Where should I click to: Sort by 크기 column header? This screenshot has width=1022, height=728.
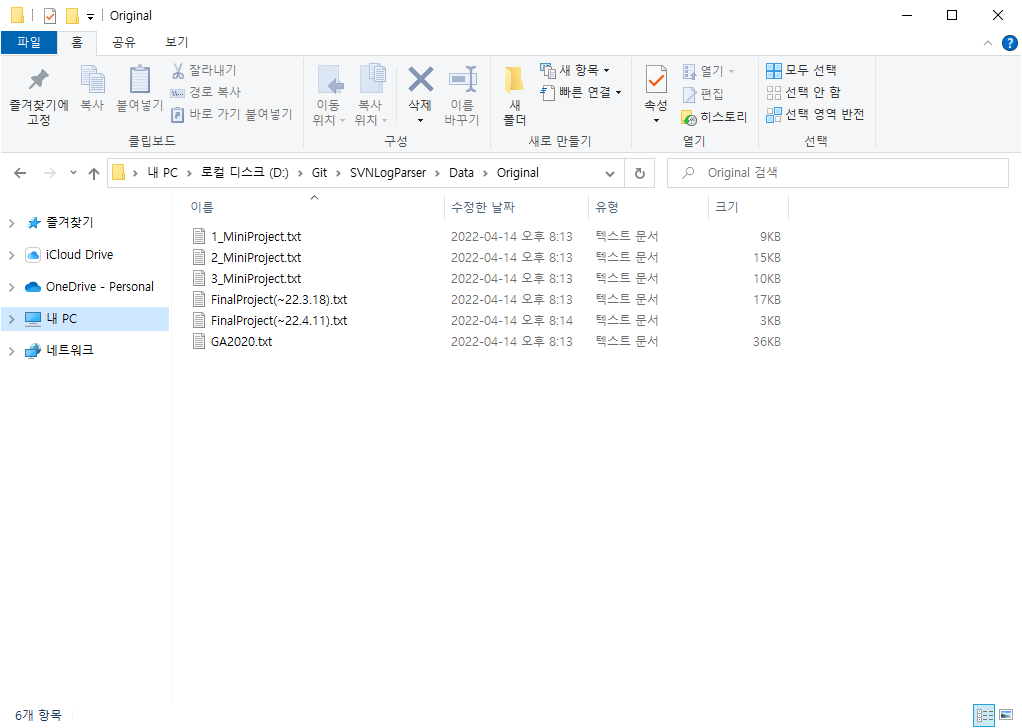click(x=748, y=207)
